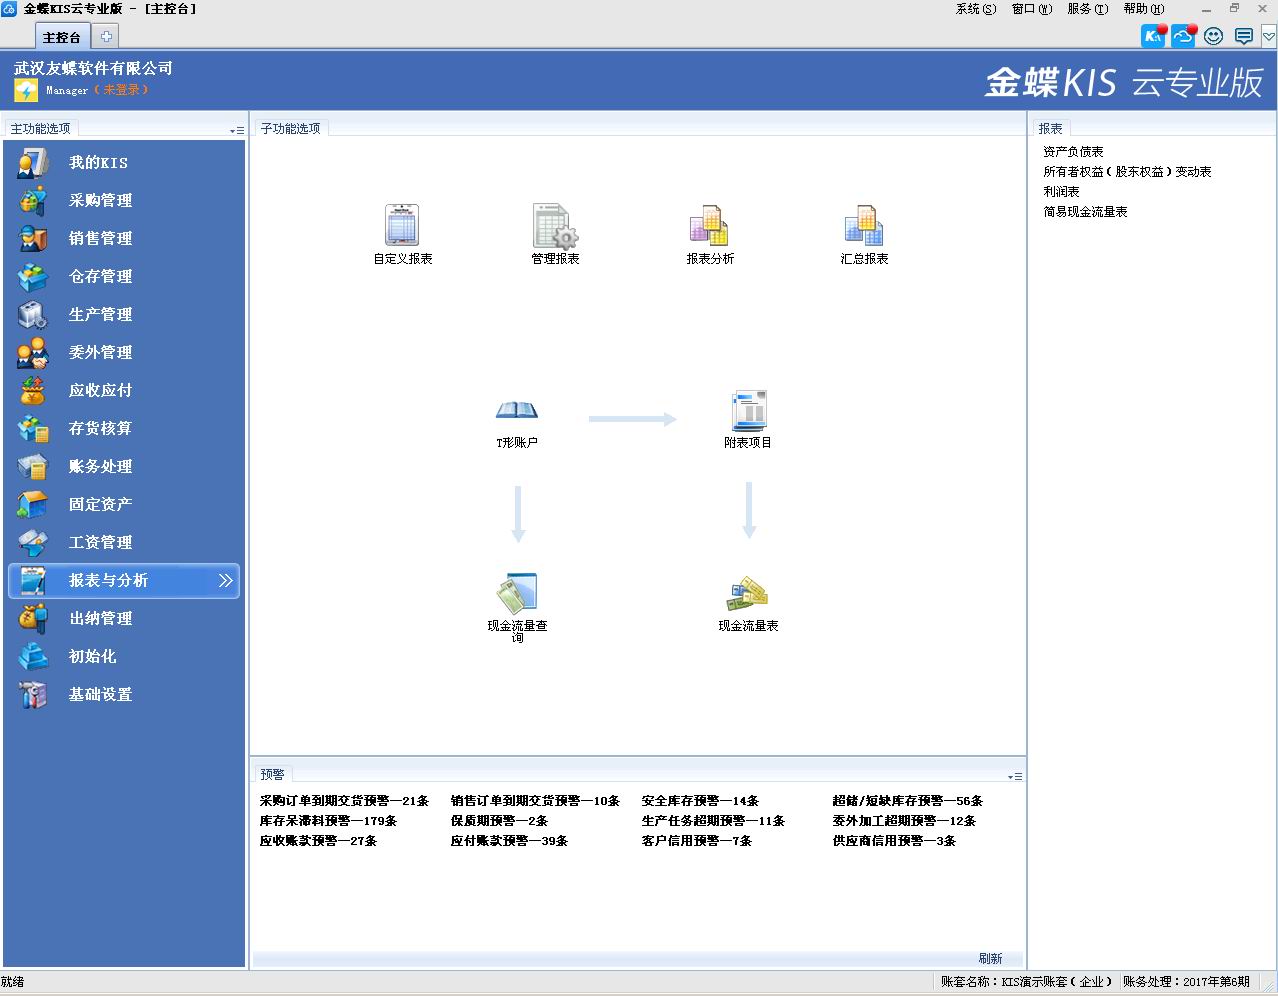Image resolution: width=1278 pixels, height=996 pixels.
Task: Open 附表项目 schedule items icon
Action: [748, 410]
